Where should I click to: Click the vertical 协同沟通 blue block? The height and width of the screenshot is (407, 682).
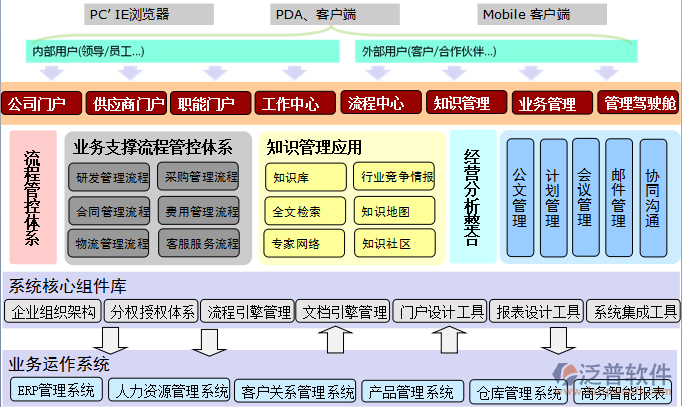[651, 198]
